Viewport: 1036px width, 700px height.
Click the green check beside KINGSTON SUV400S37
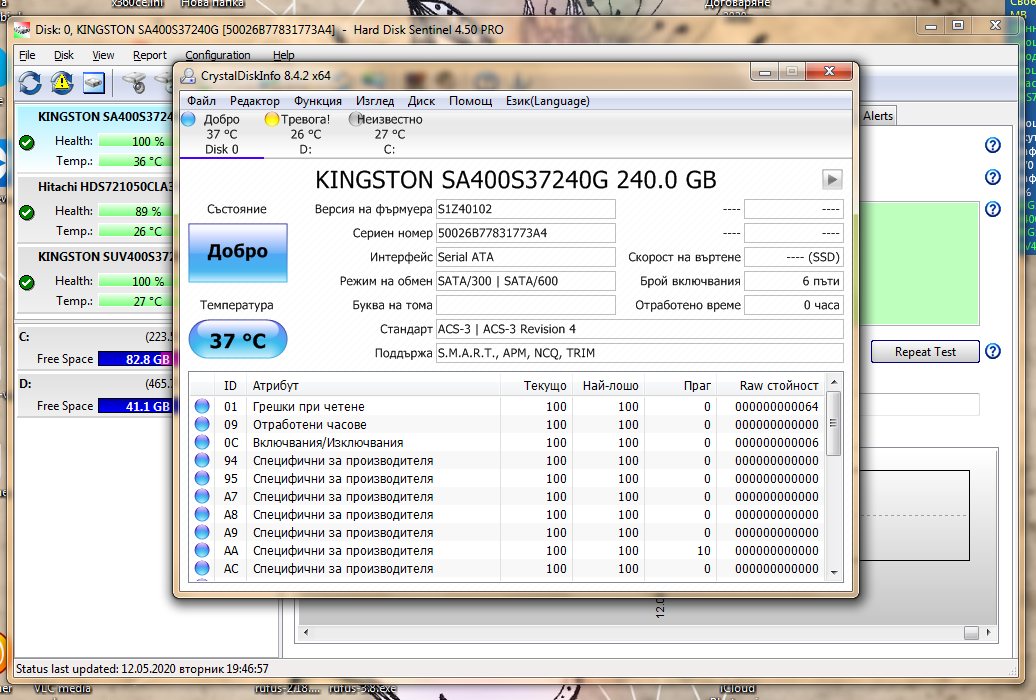click(x=26, y=282)
